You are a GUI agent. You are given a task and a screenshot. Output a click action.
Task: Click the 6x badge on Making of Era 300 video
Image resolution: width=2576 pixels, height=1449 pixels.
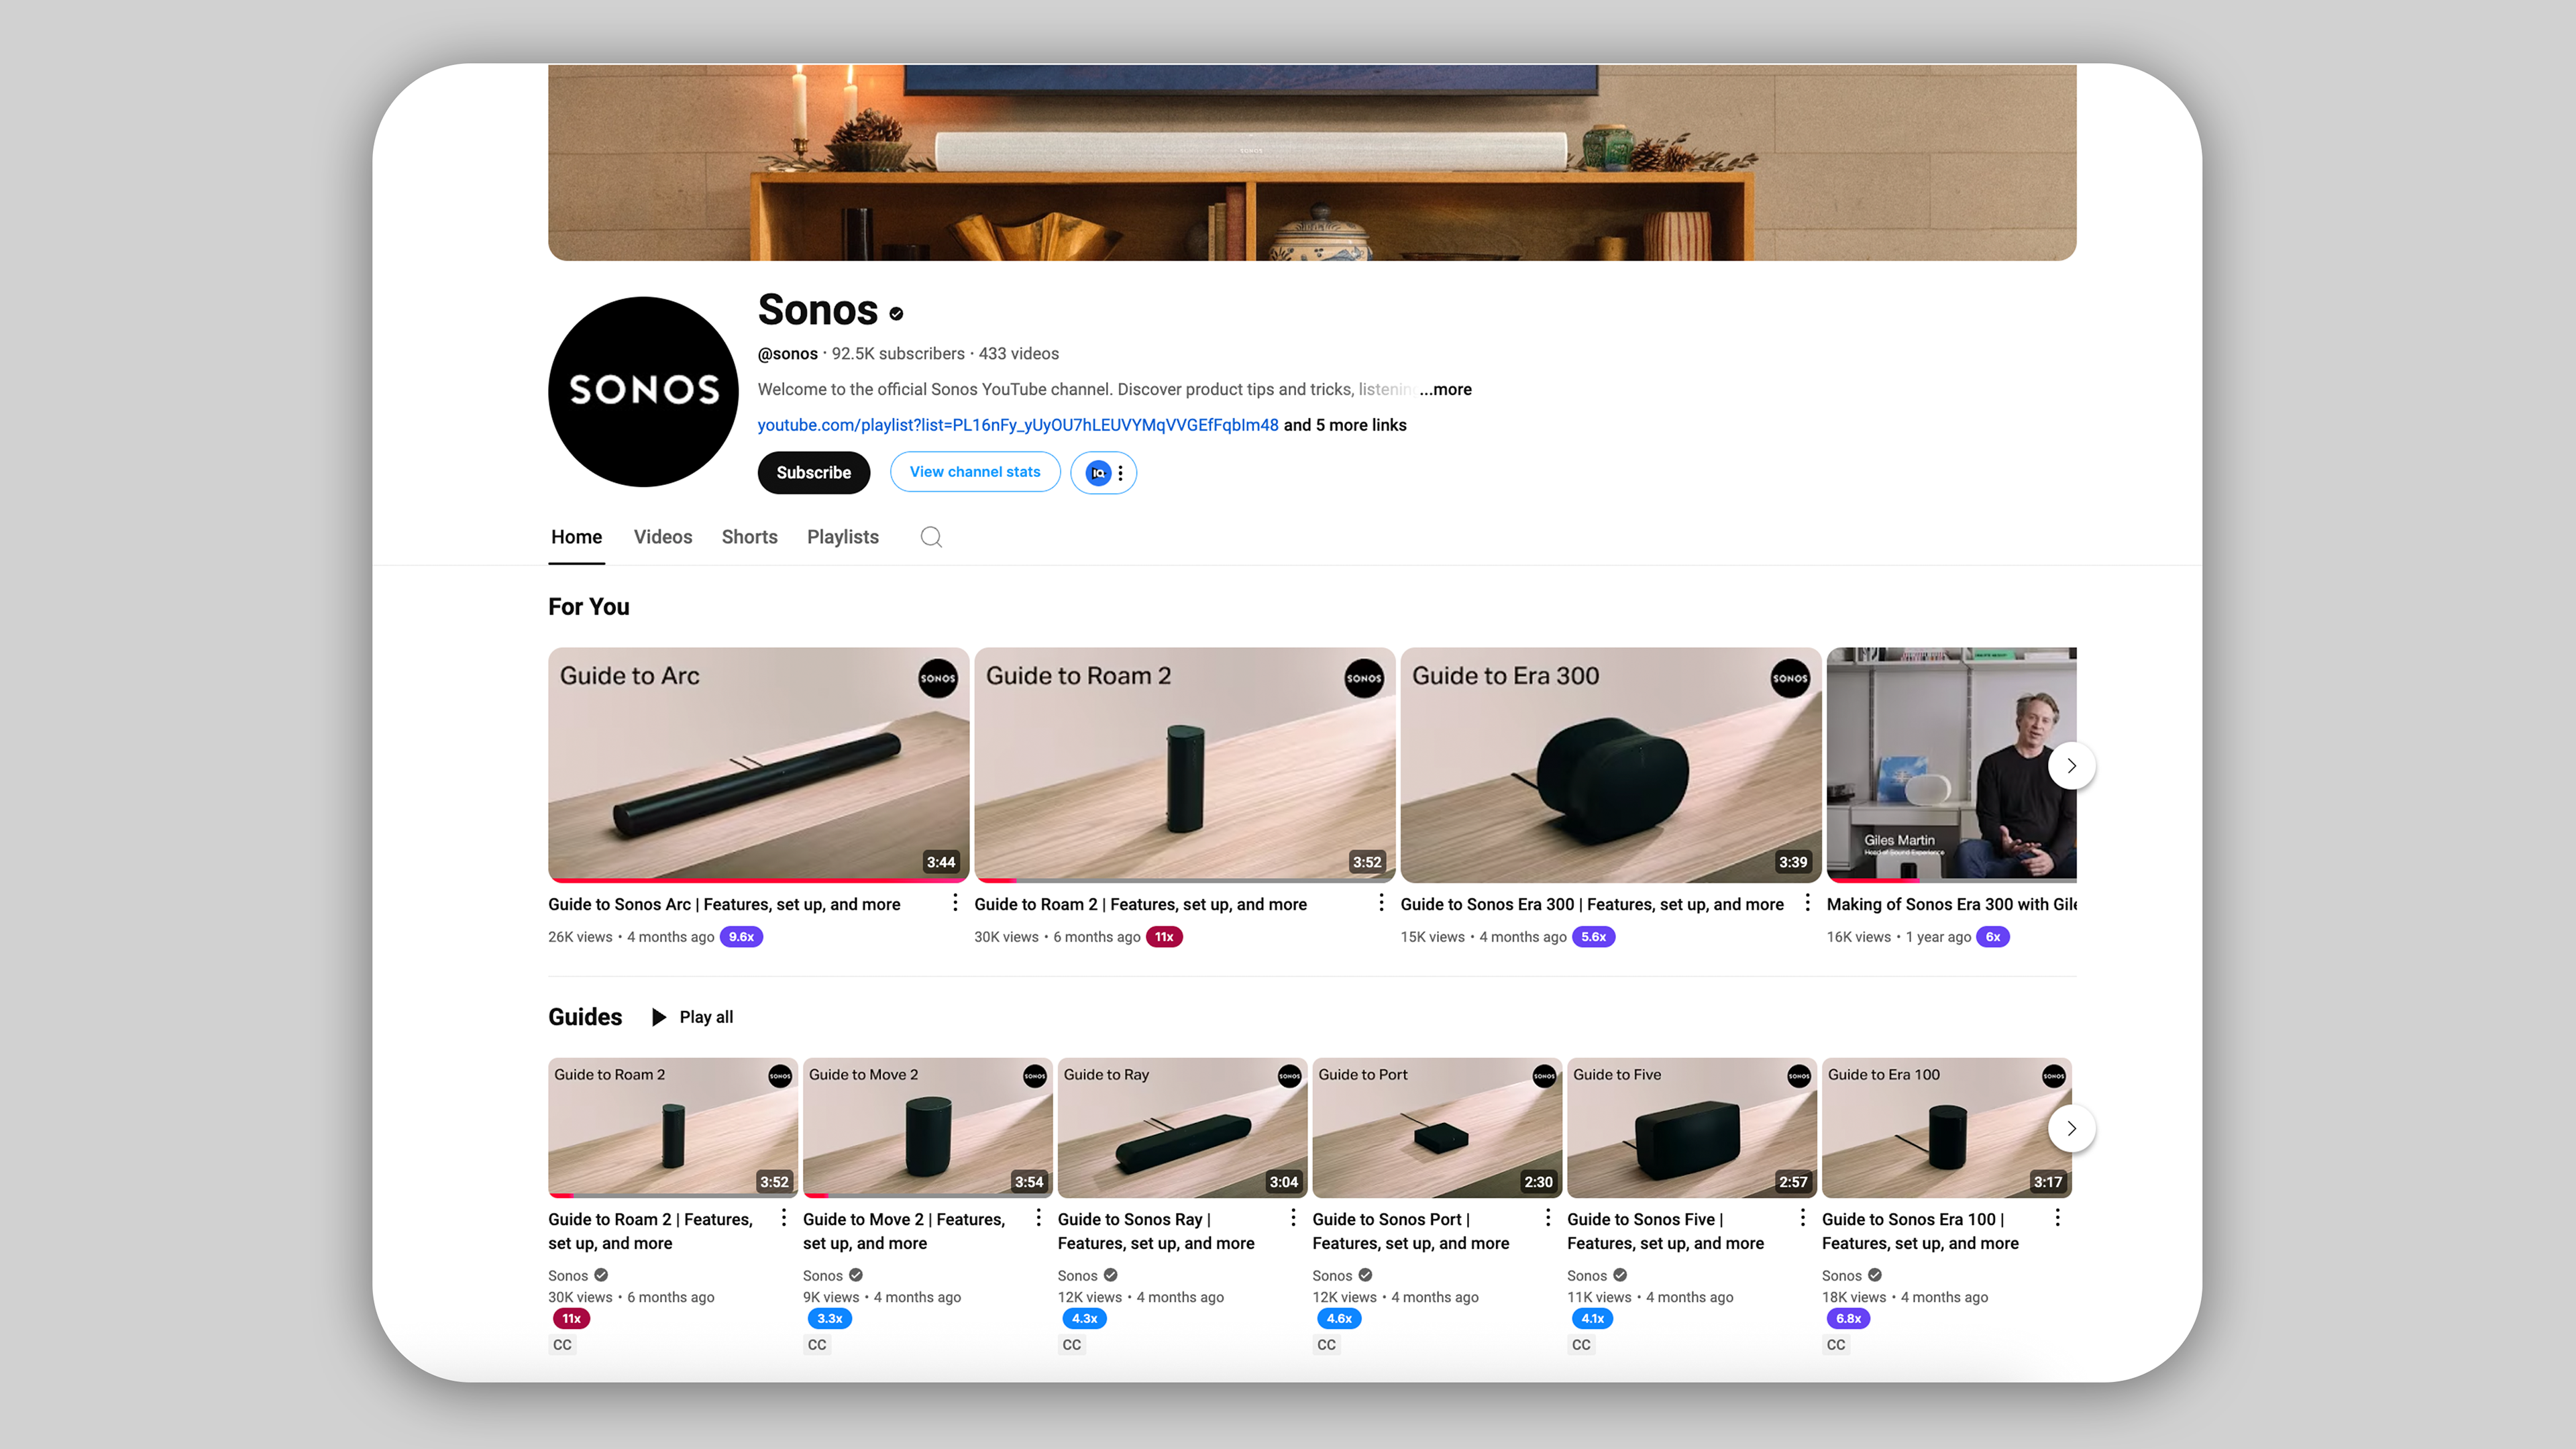click(x=1992, y=937)
